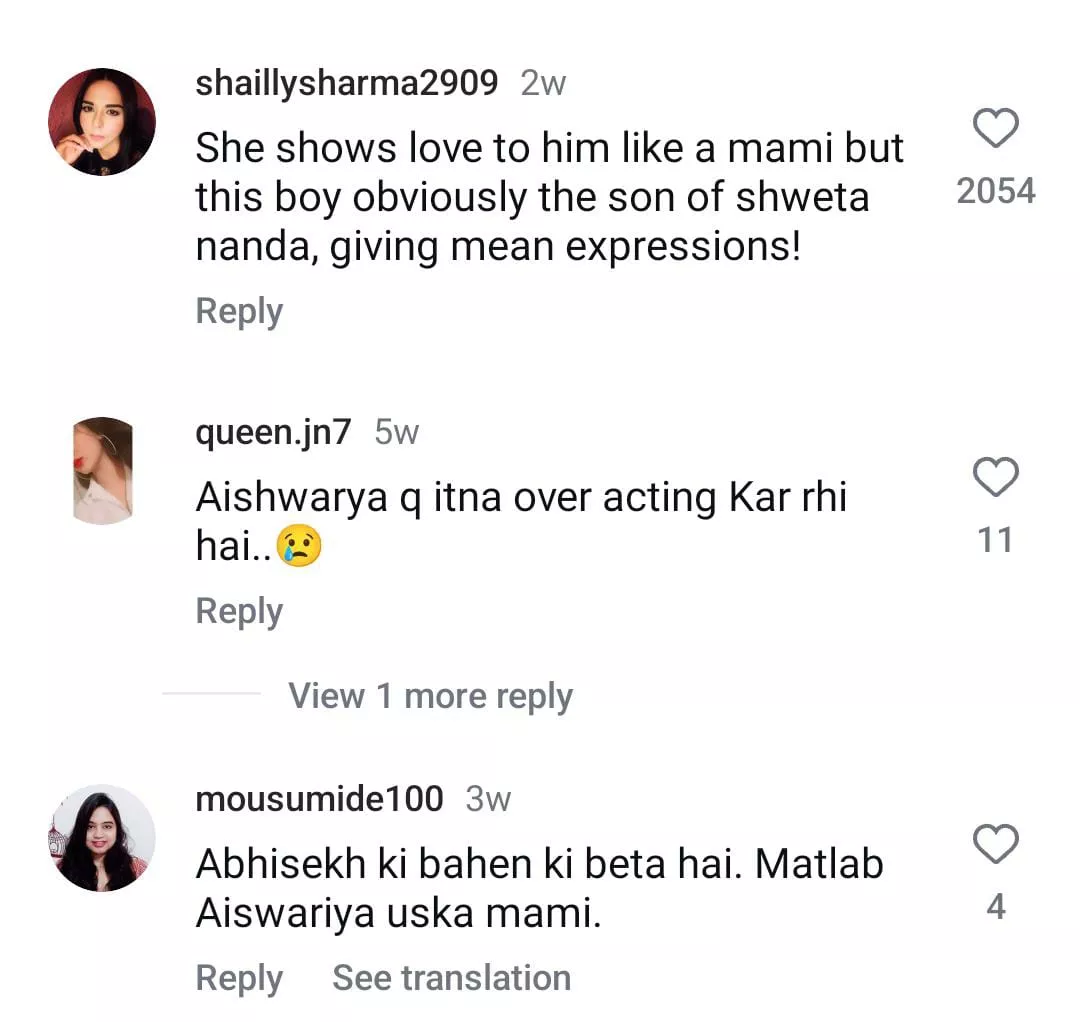This screenshot has width=1080, height=1022.
Task: Open the shaillysharma2909 username link
Action: [x=346, y=83]
